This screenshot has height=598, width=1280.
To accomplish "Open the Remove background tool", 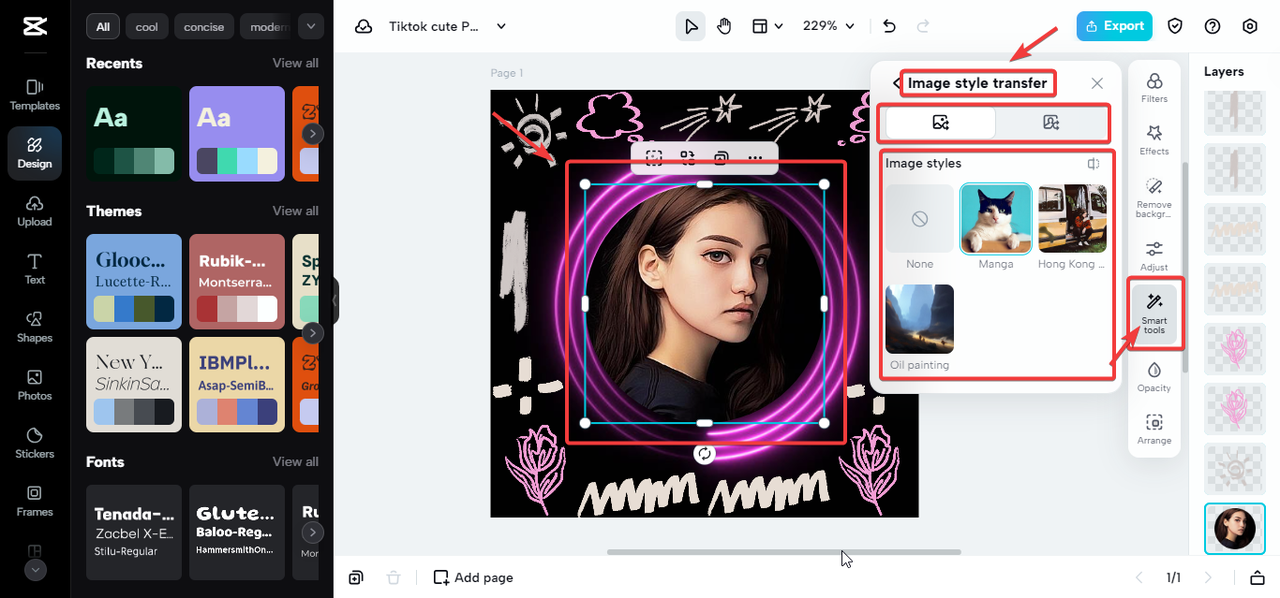I will coord(1154,198).
